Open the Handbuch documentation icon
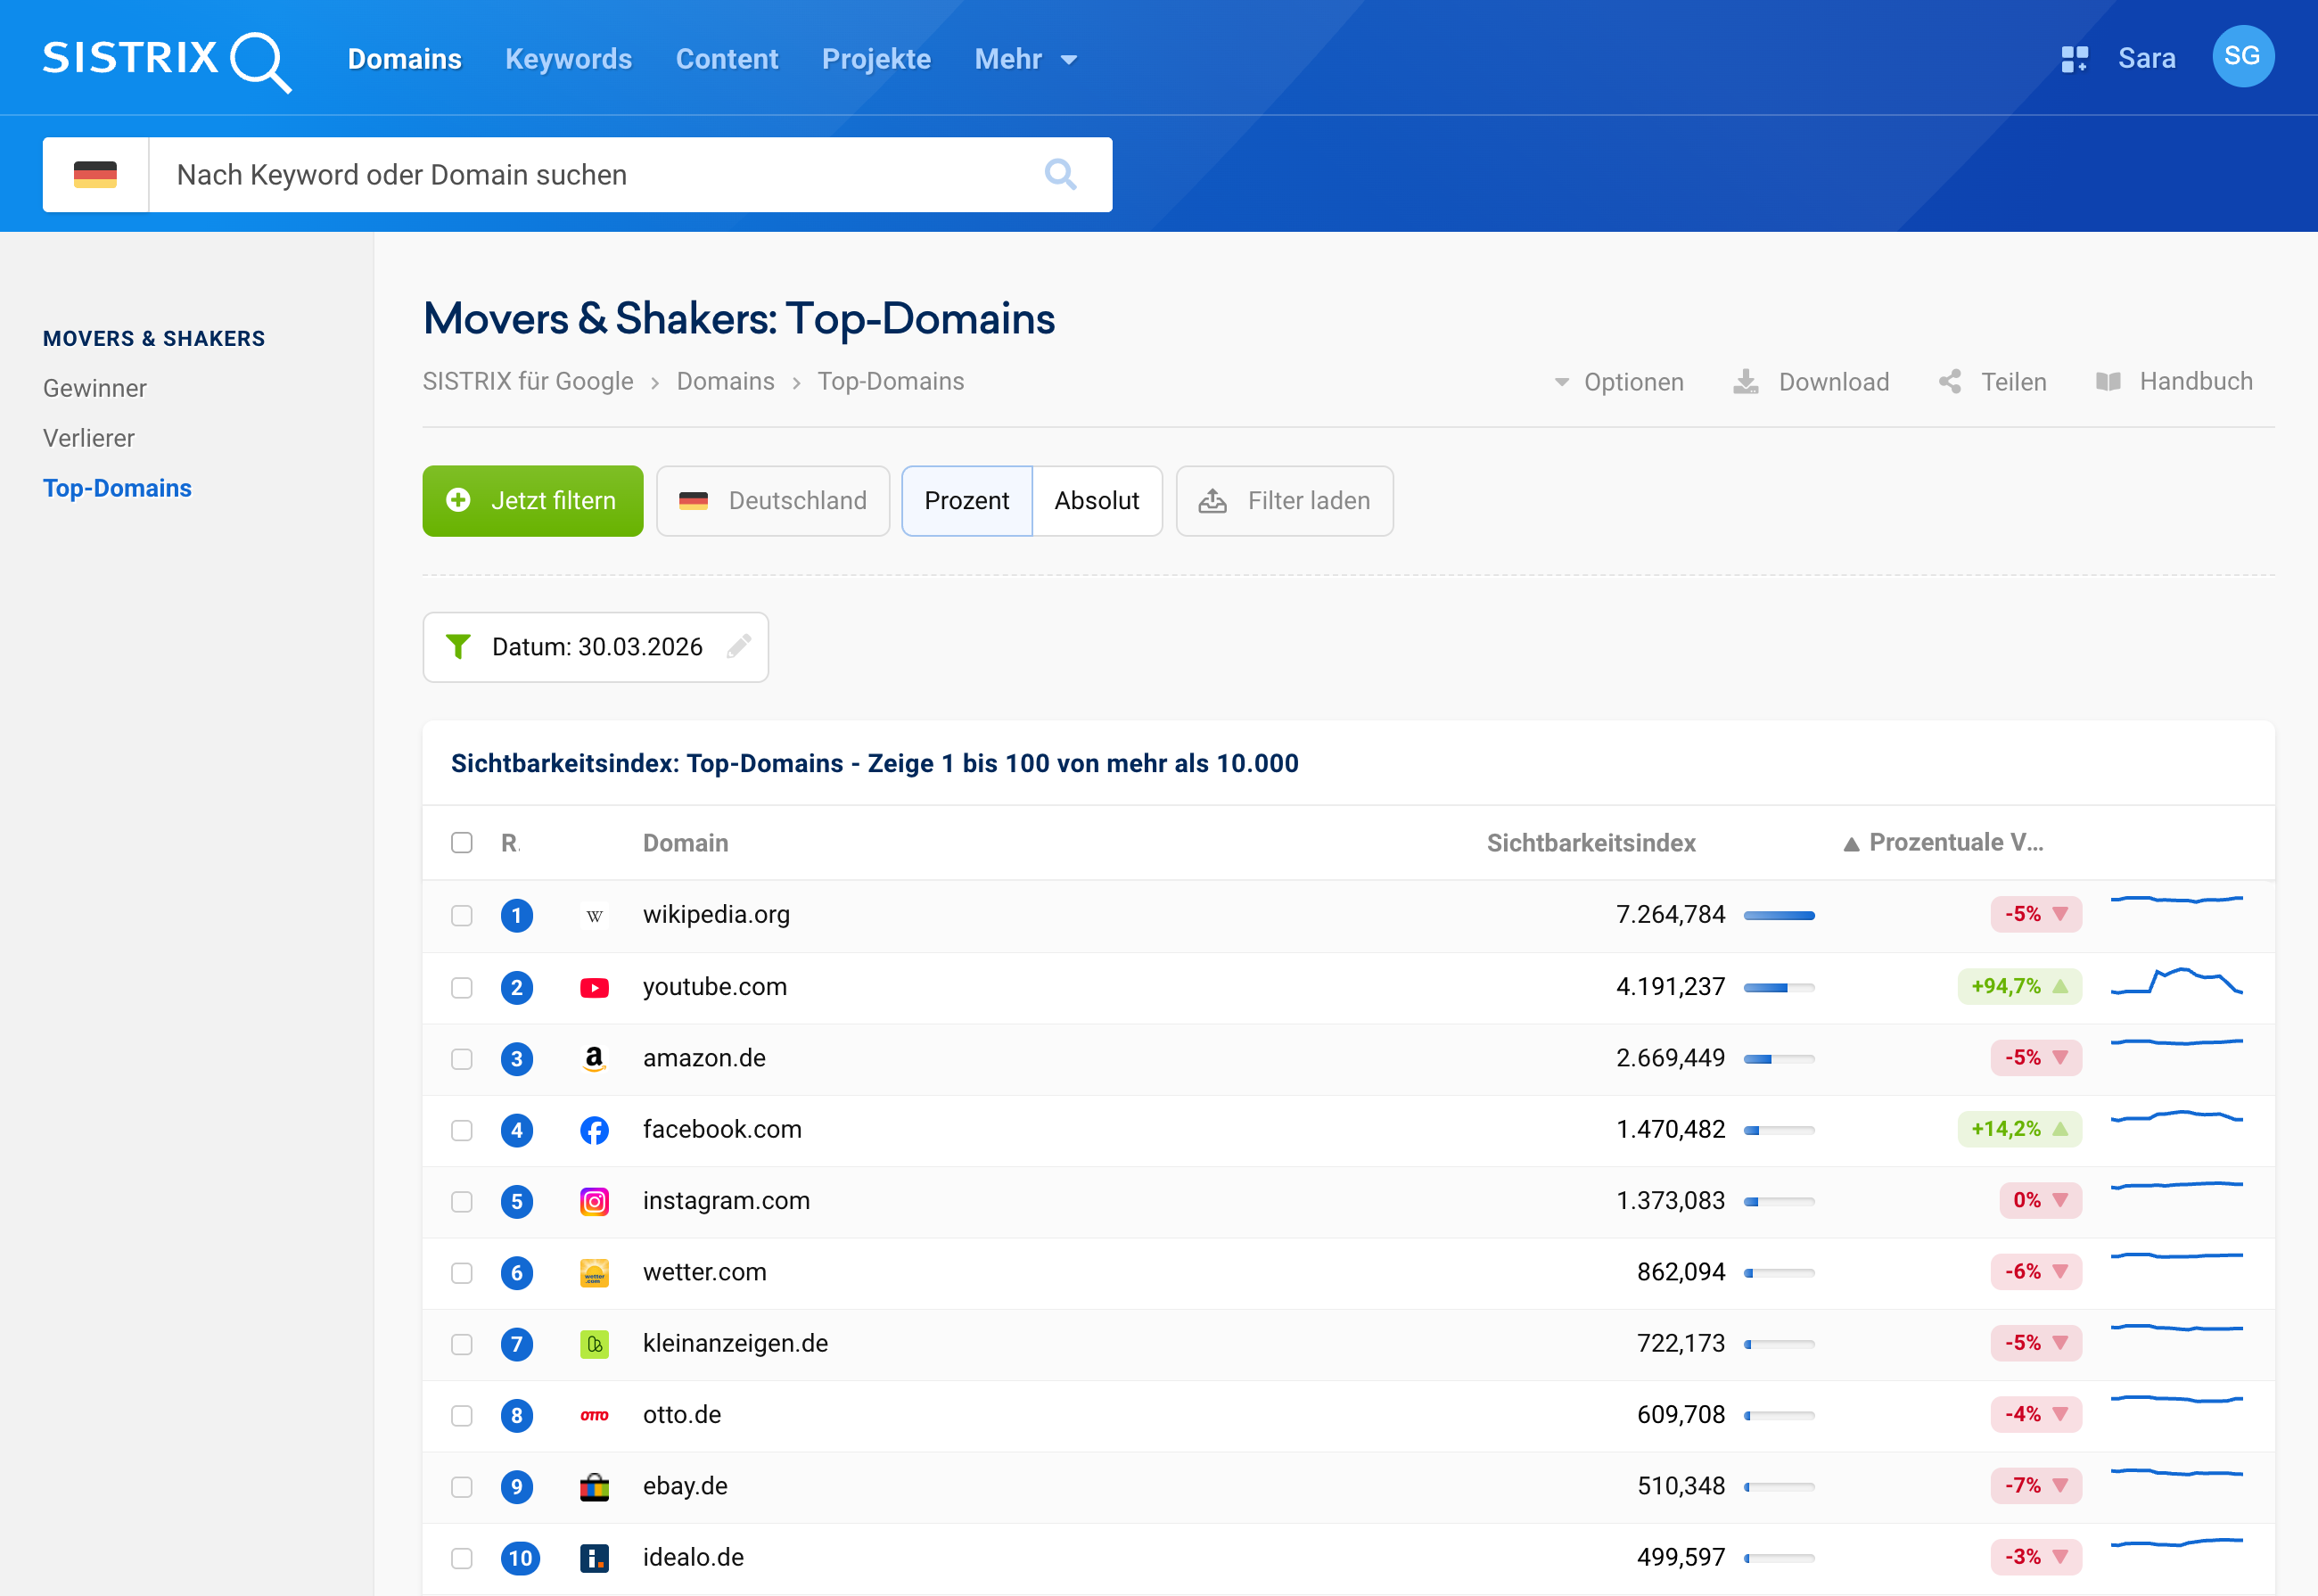 tap(2110, 382)
